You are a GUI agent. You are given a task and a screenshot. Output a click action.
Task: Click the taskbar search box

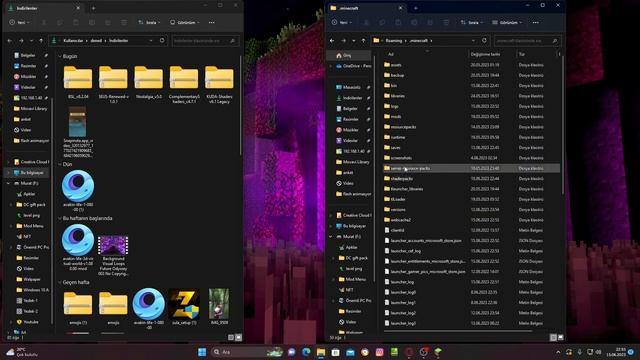pyautogui.click(x=247, y=352)
